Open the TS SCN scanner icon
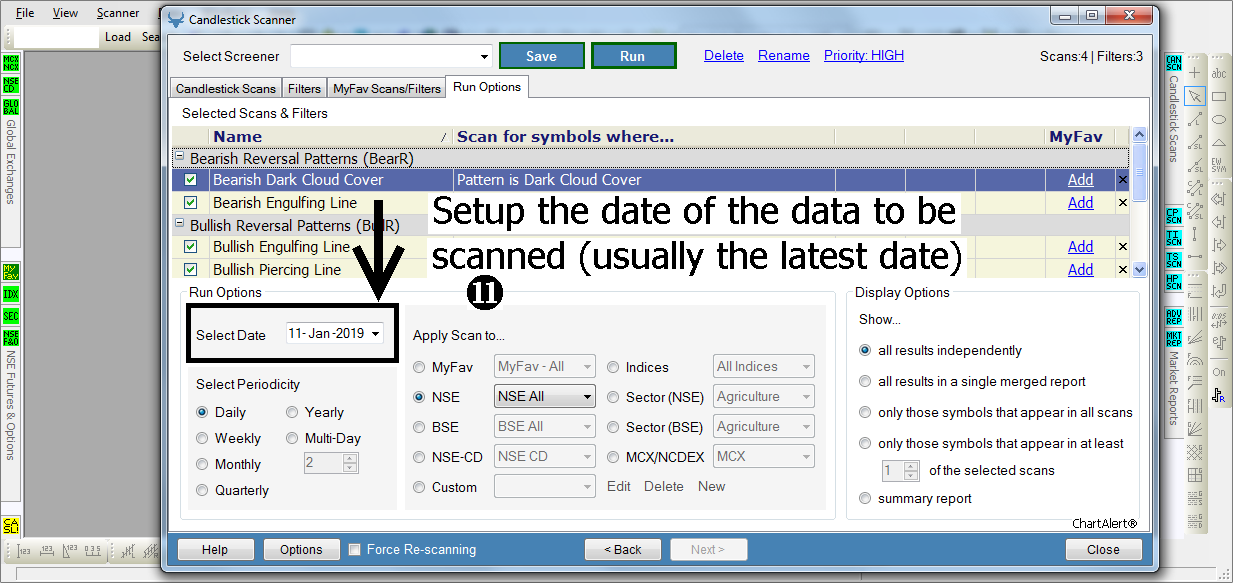The height and width of the screenshot is (583, 1233). tap(1174, 260)
